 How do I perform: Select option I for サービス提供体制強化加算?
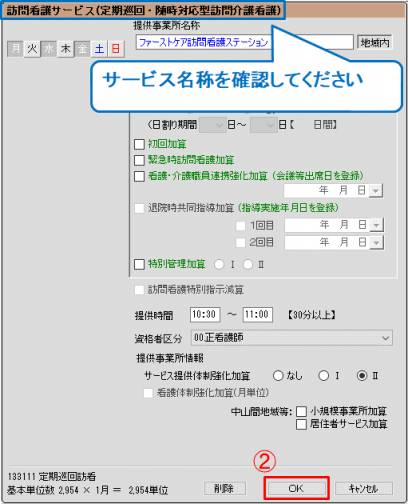[324, 376]
